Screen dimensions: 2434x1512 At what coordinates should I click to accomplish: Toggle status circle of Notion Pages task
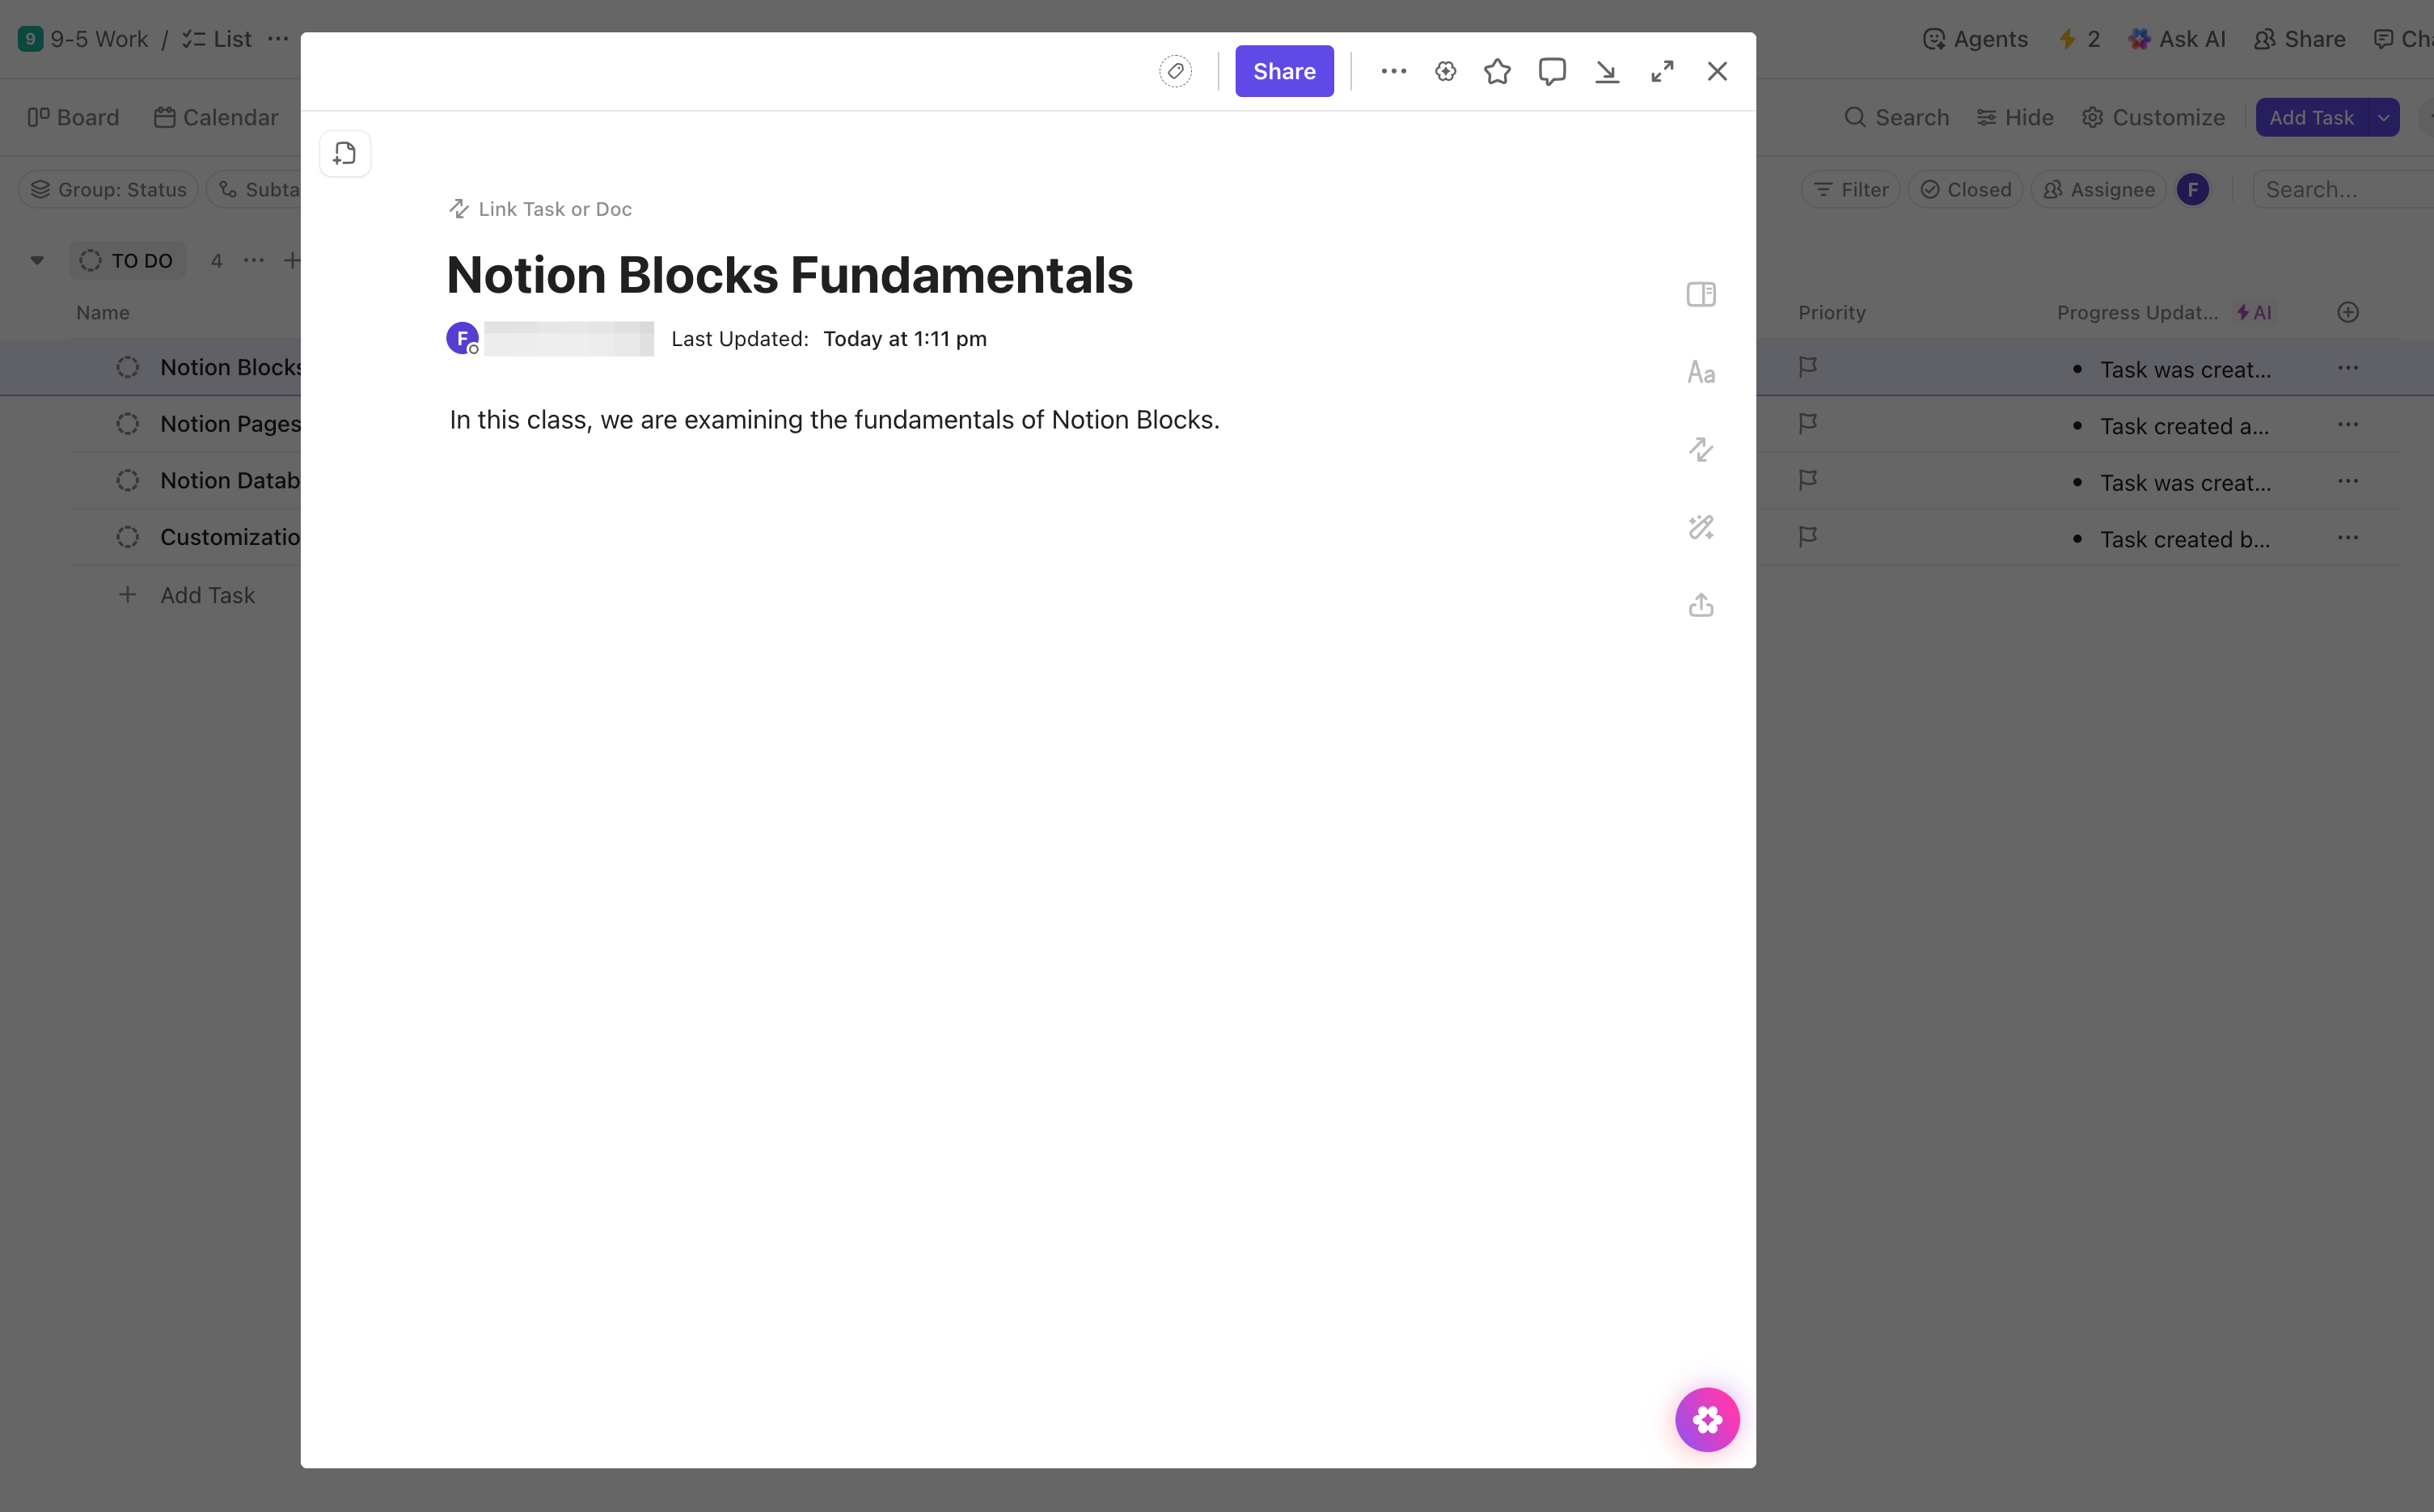[x=128, y=424]
